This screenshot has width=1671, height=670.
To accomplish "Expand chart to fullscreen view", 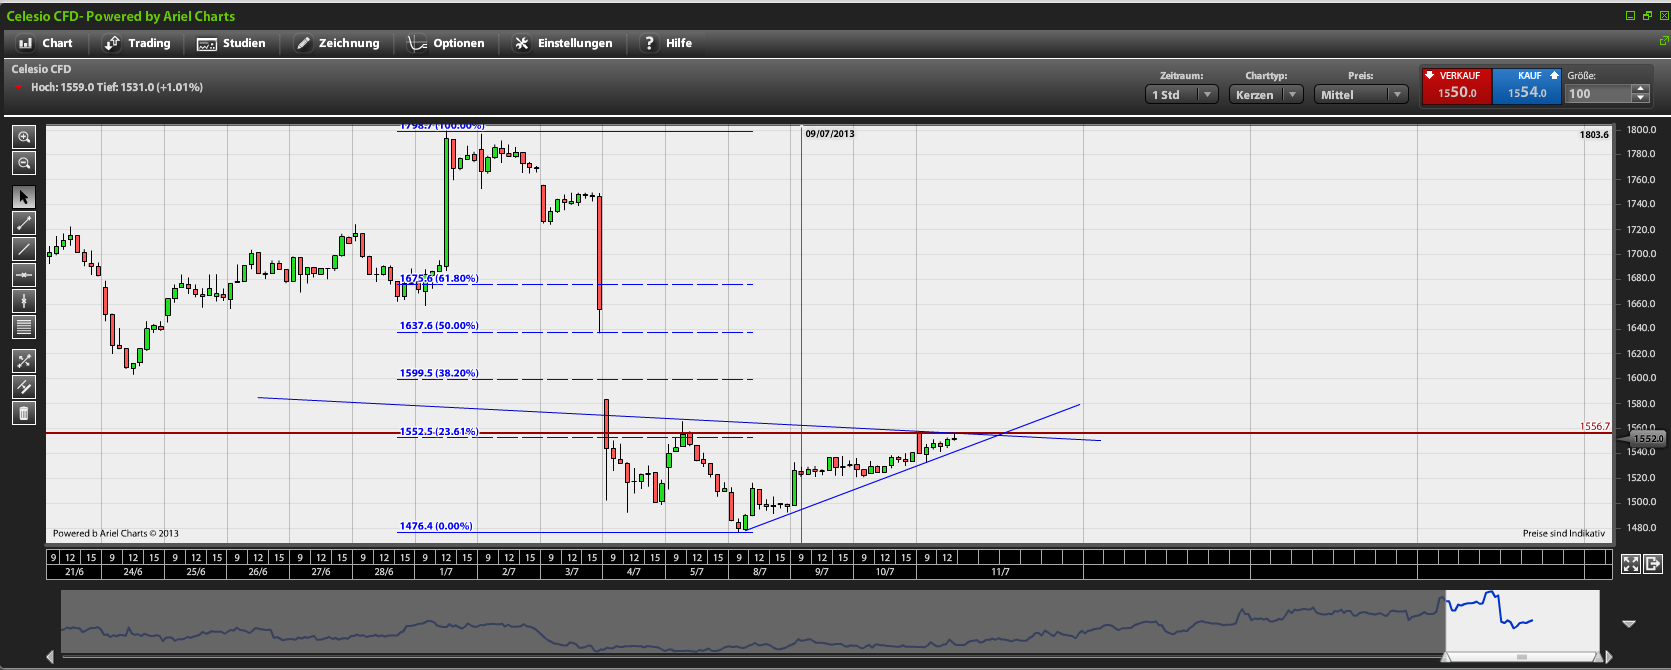I will (x=1630, y=564).
